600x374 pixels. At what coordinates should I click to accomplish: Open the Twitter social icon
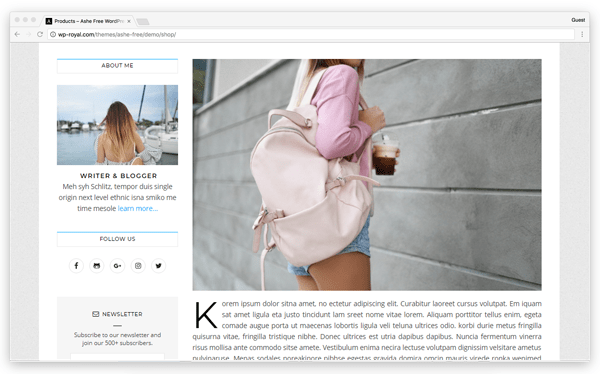click(158, 266)
